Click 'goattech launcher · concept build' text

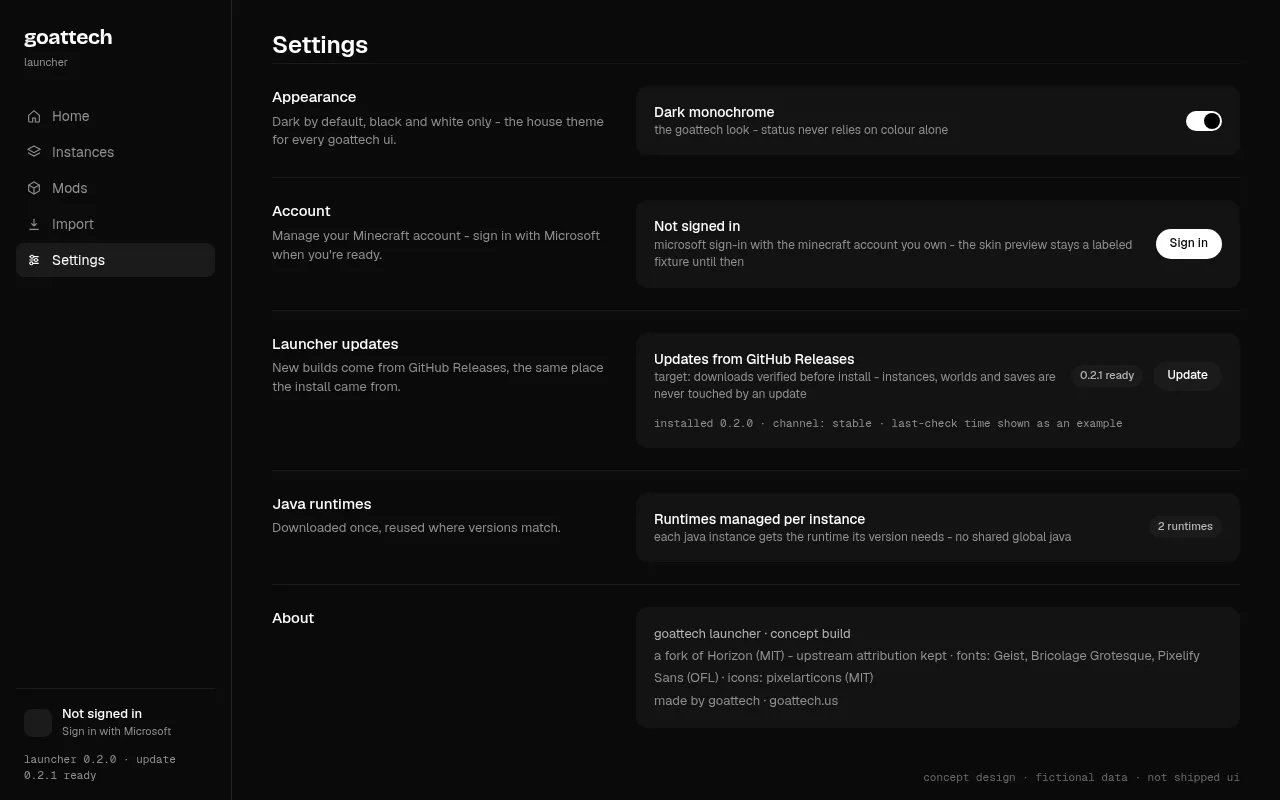point(752,633)
